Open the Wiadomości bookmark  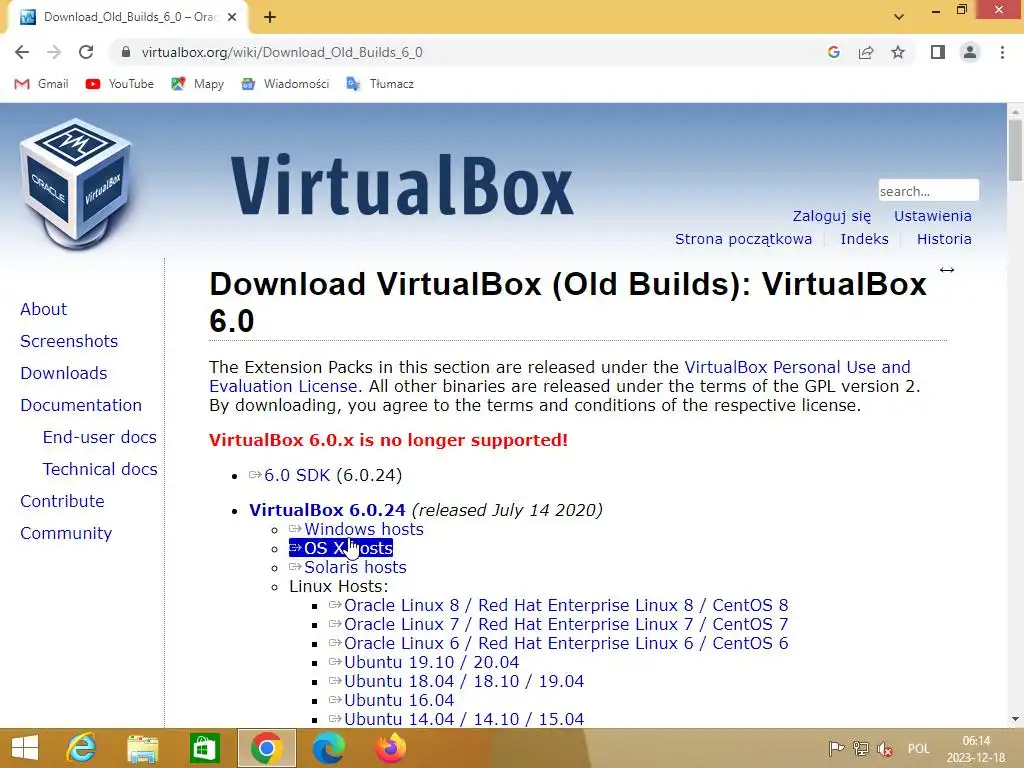coord(285,84)
